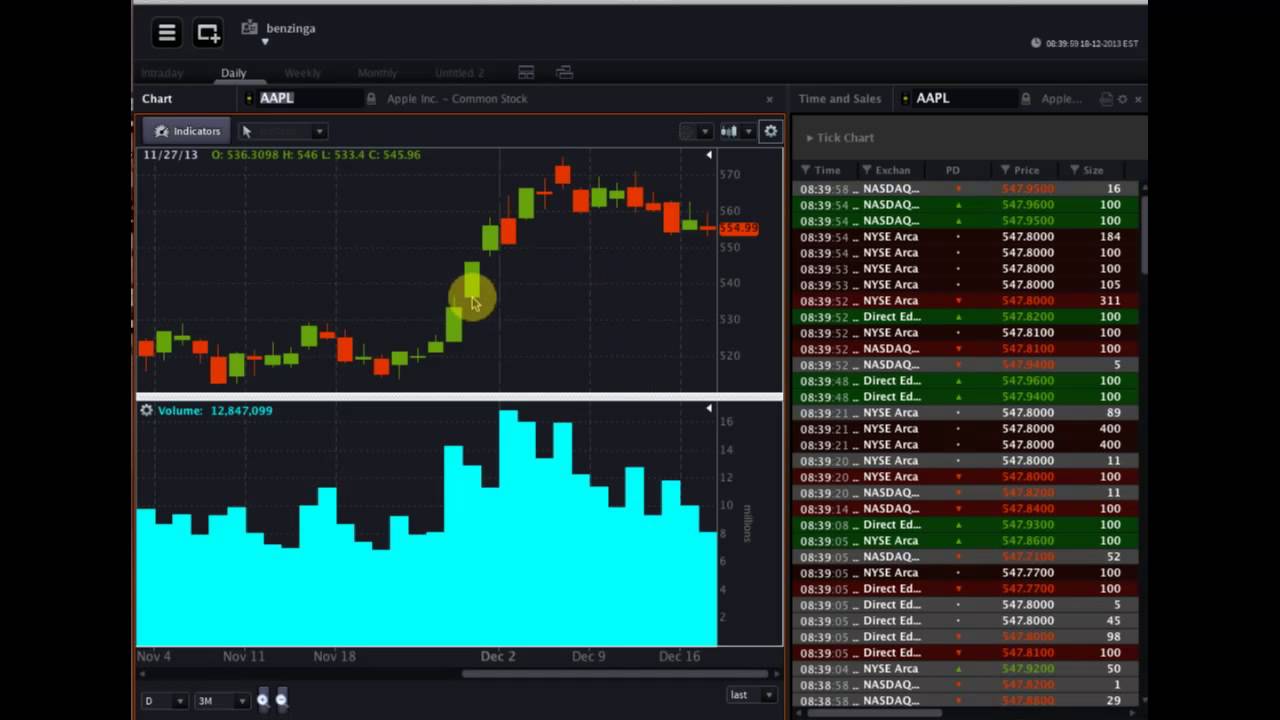Viewport: 1280px width, 720px height.
Task: Click the 554.99 current price marker
Action: [738, 229]
